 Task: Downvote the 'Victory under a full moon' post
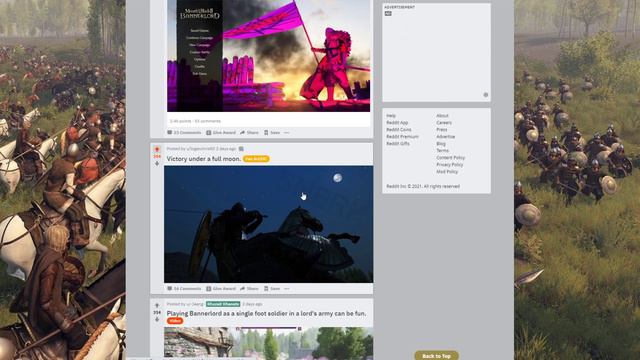point(157,163)
